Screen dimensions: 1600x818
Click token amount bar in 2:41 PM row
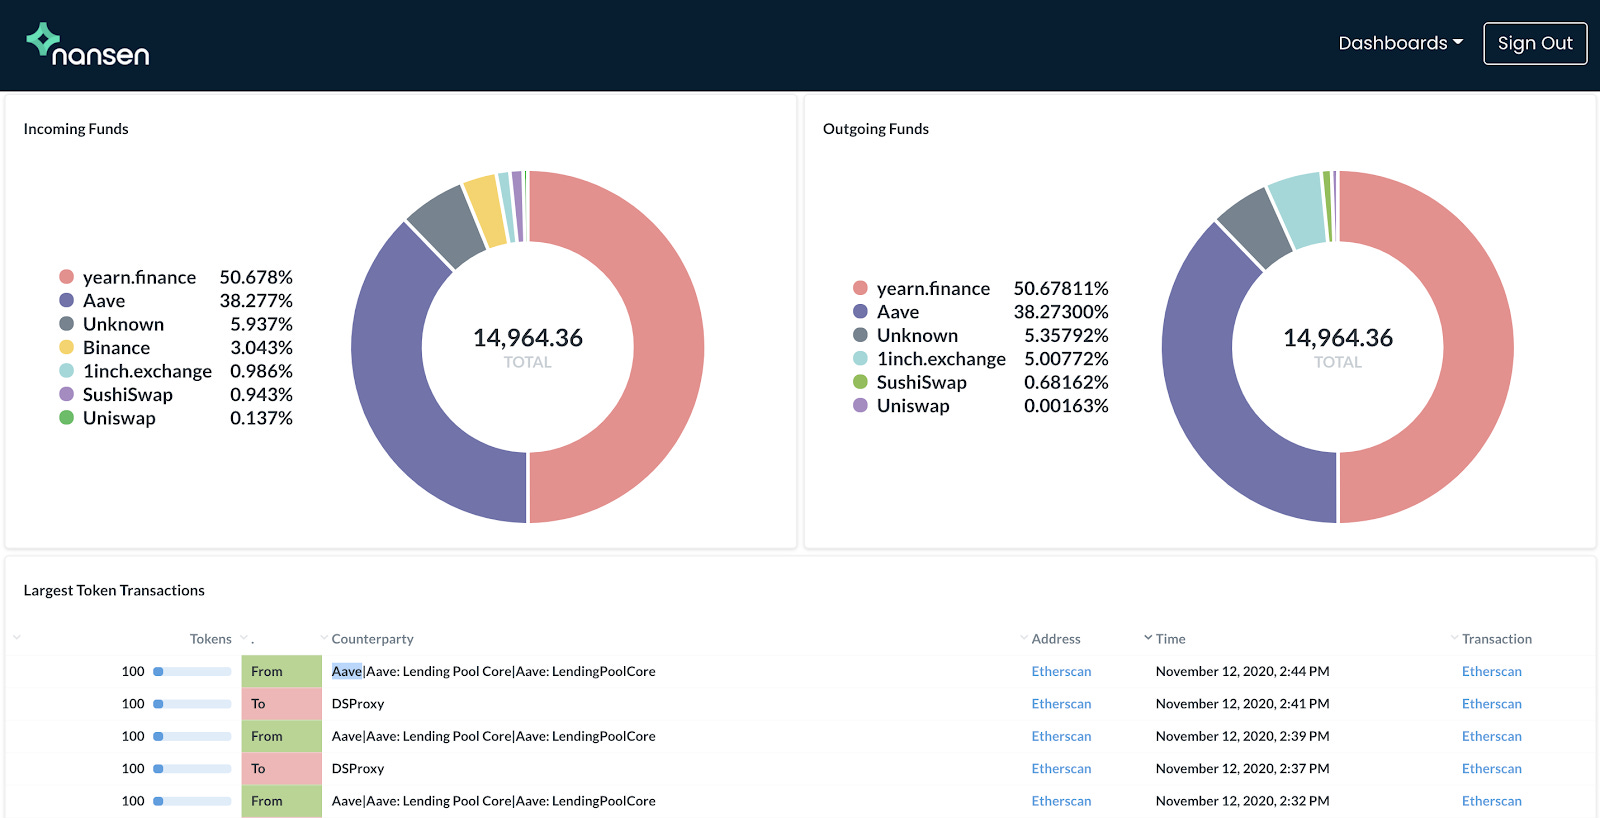[192, 704]
